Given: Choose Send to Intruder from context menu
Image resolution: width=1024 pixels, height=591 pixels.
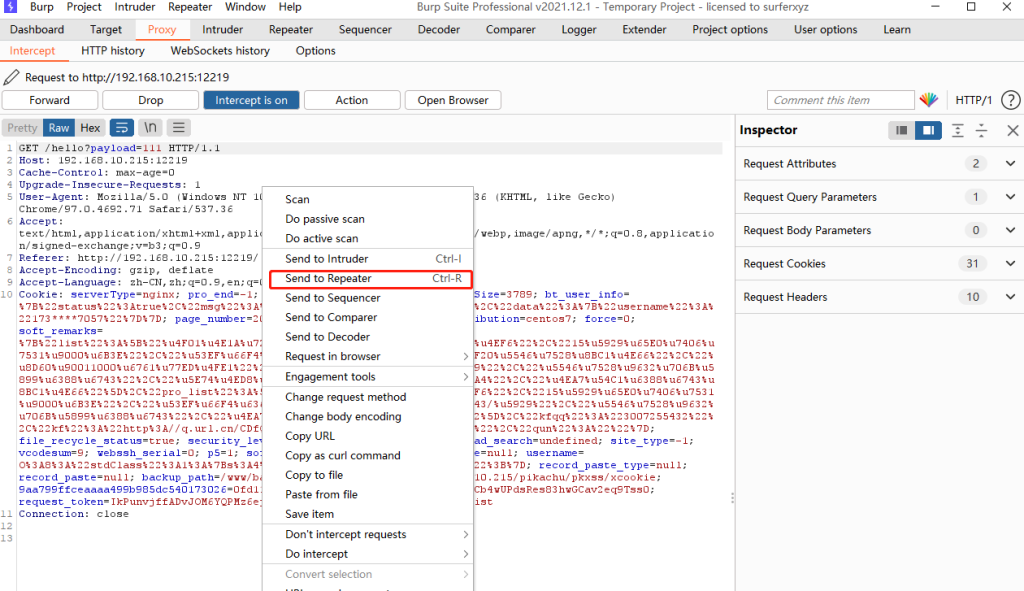Looking at the screenshot, I should 368,259.
